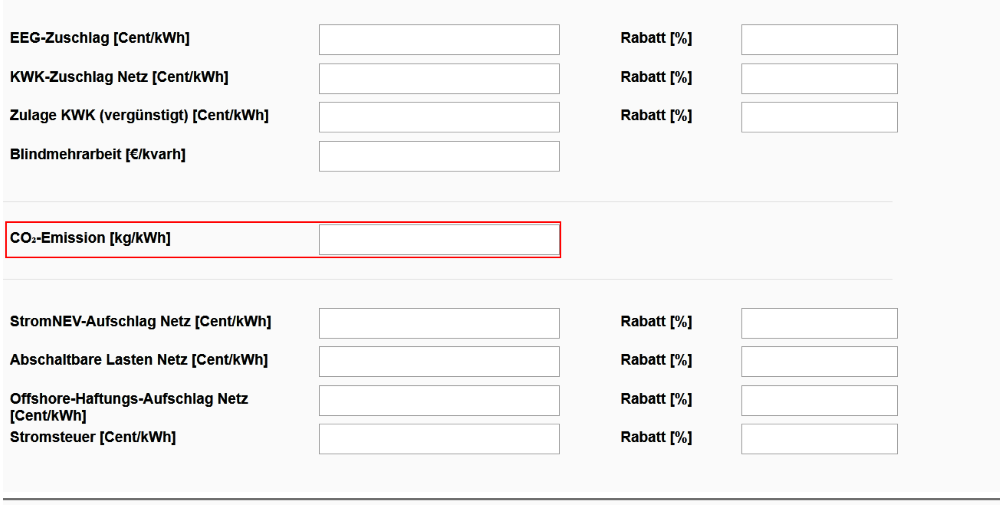Click the Blindmehrarbeit [€/kvarh] label text
Viewport: 1000px width, 505px height.
[97, 154]
